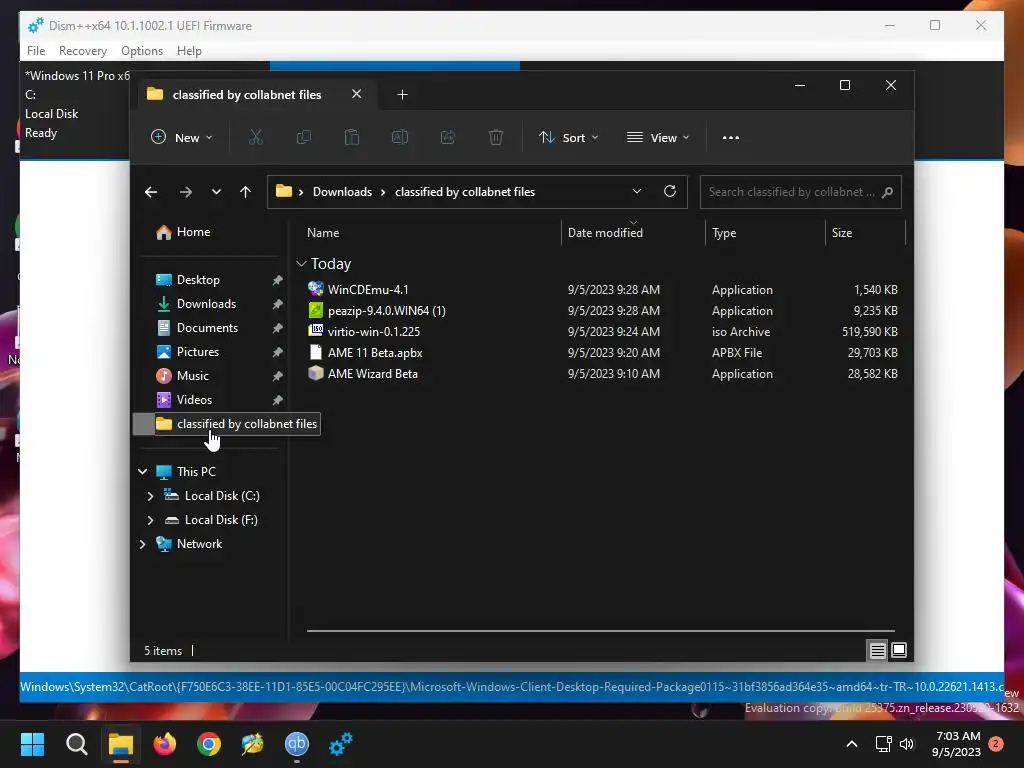Switch to large thumbnails view icon
Image resolution: width=1024 pixels, height=768 pixels.
tap(899, 650)
